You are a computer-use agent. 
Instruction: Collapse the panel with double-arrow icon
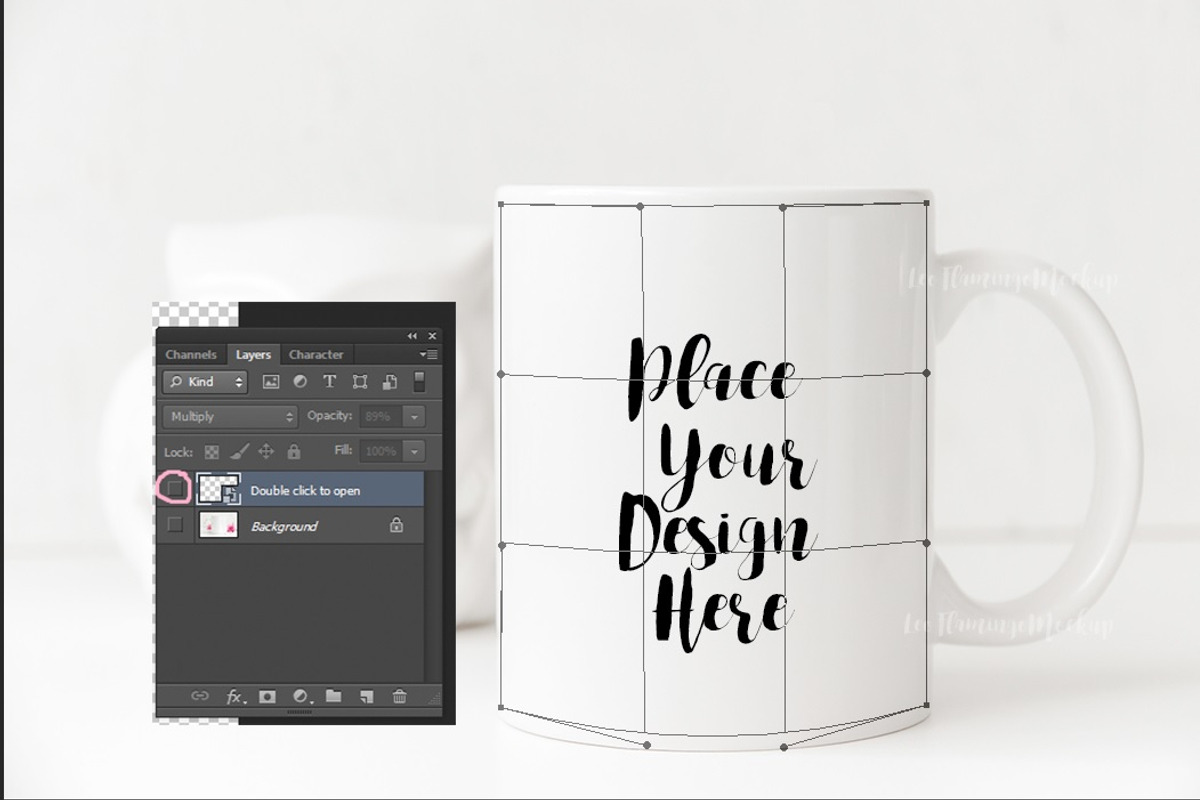coord(412,336)
